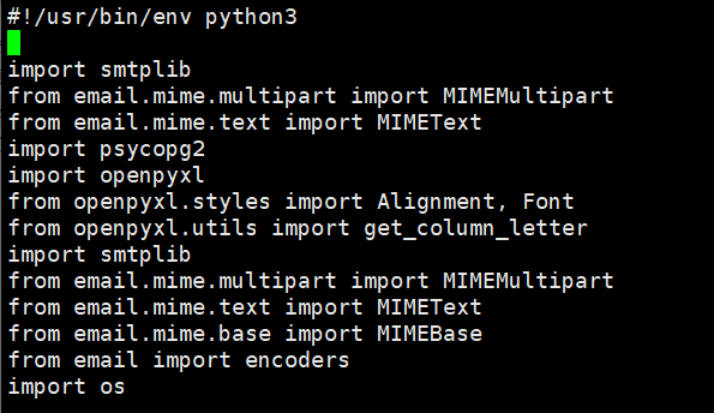This screenshot has width=714, height=413.
Task: Click 'email.mime.base' module name
Action: (x=172, y=334)
